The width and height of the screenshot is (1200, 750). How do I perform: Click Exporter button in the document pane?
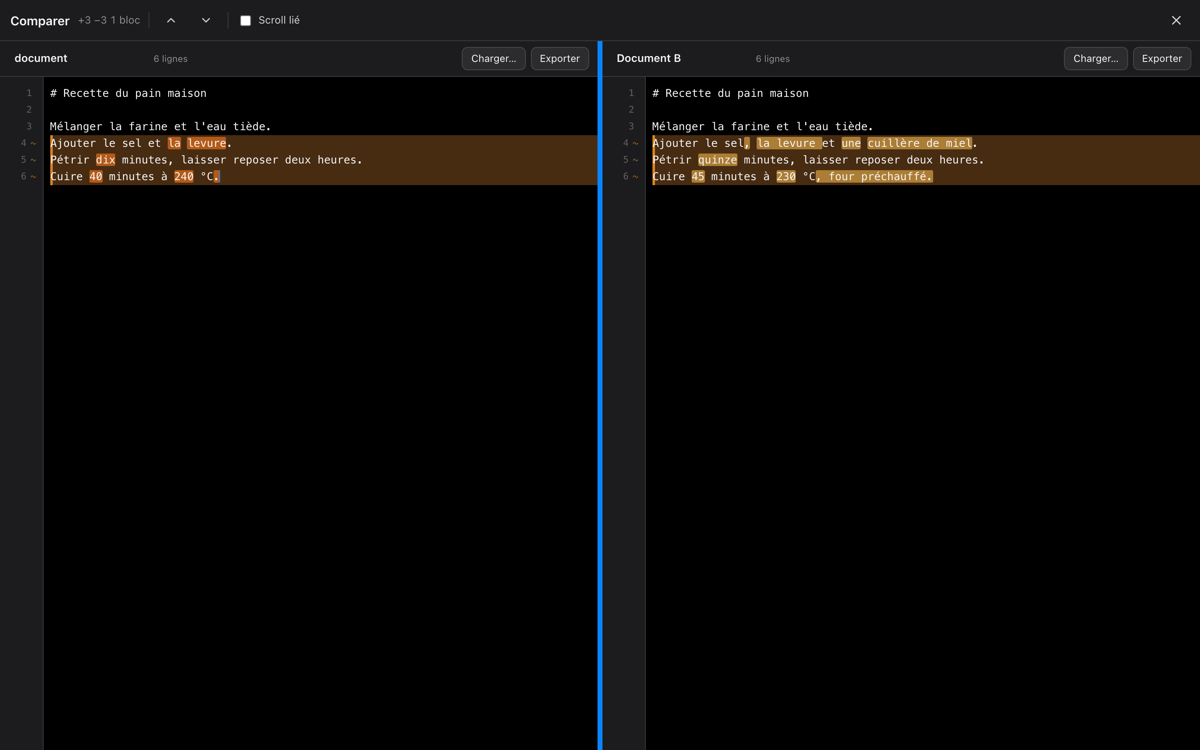(560, 58)
